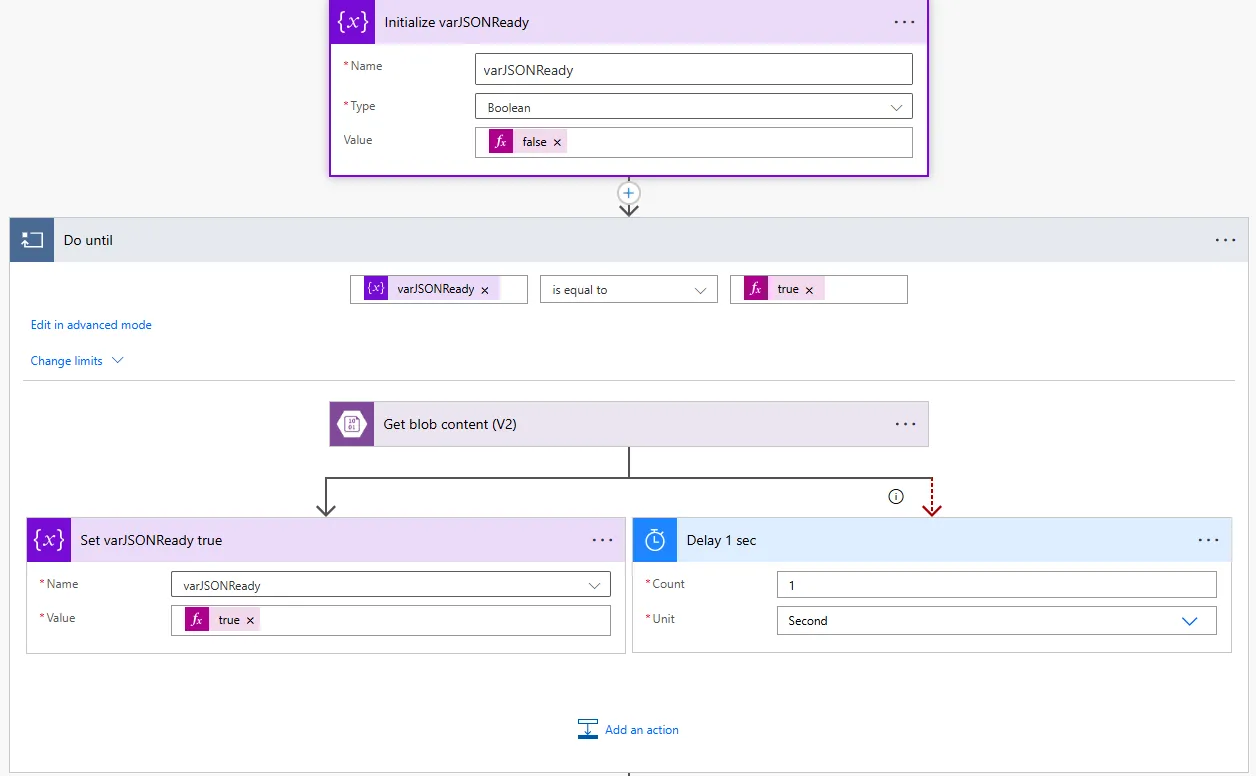The width and height of the screenshot is (1256, 776).
Task: Click the Get blob content (V2) blob icon
Action: click(x=352, y=424)
